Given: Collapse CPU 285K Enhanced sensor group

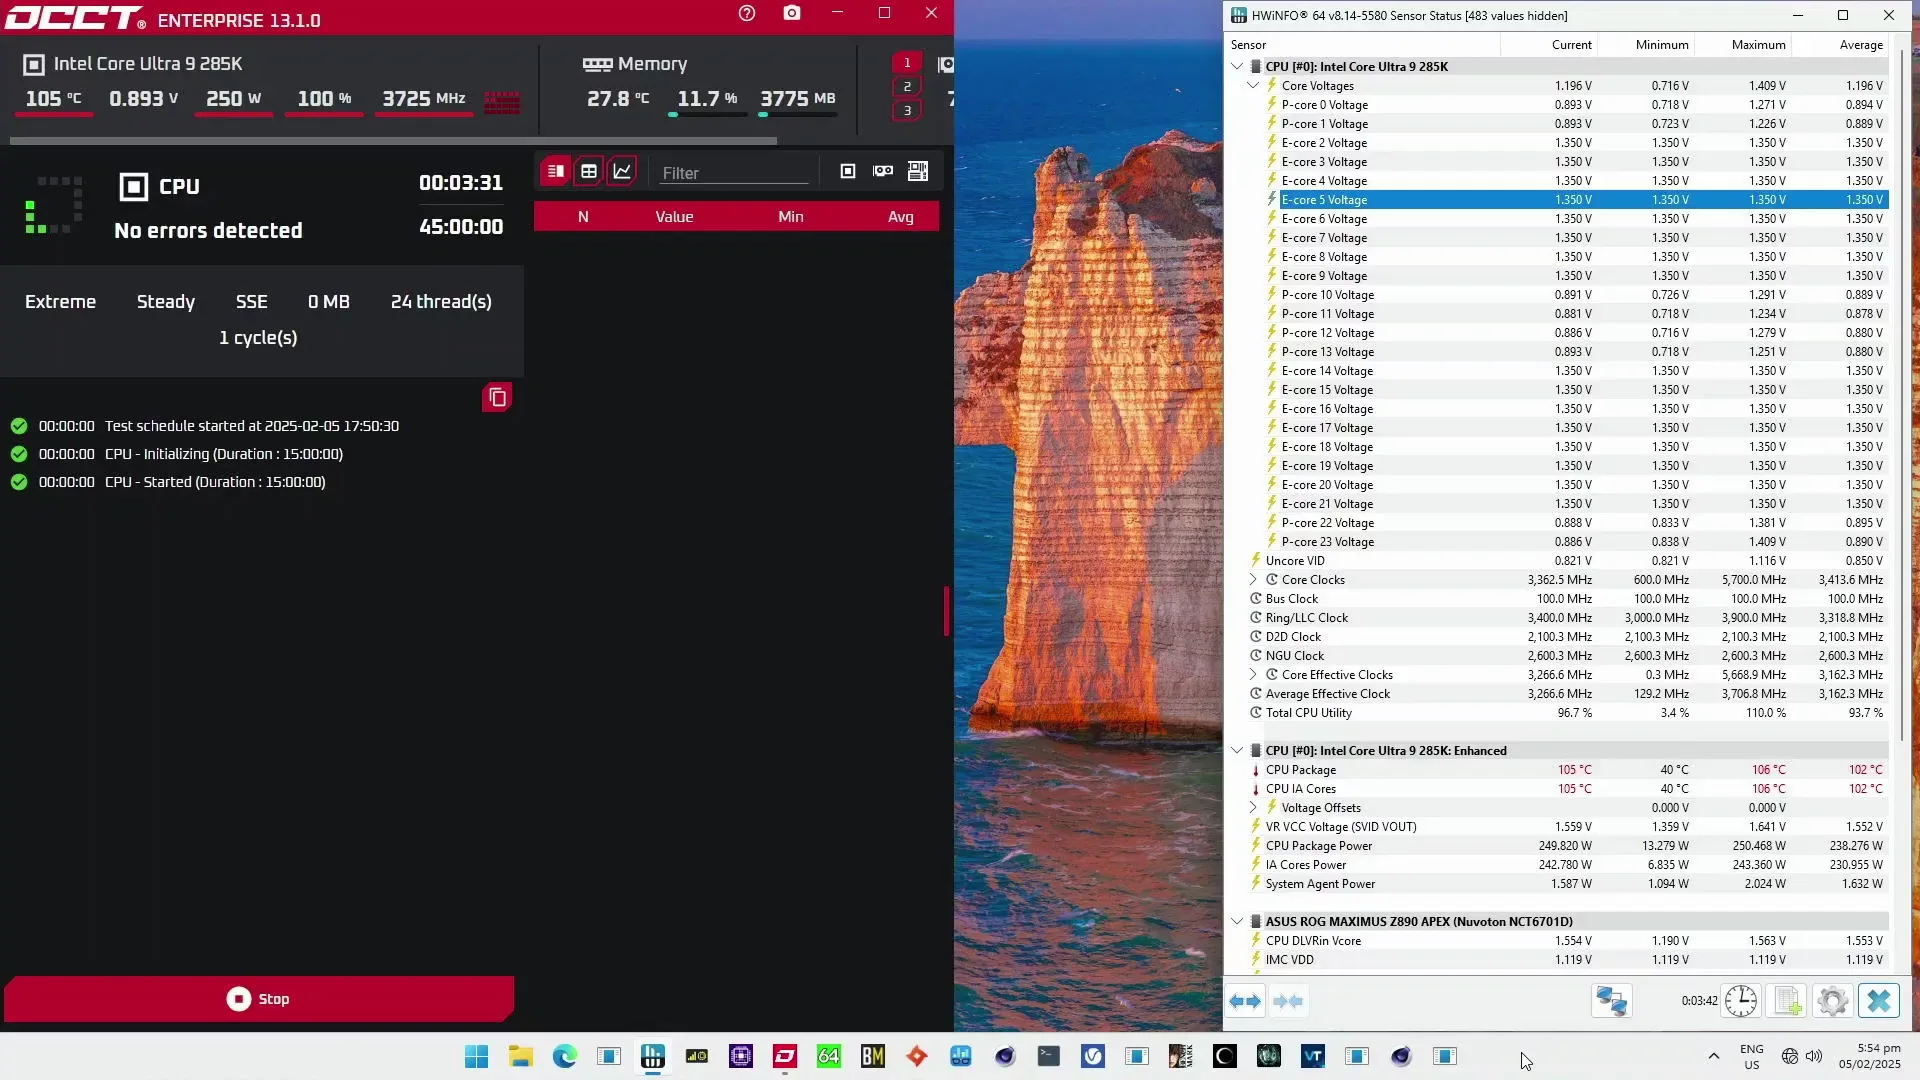Looking at the screenshot, I should 1237,751.
